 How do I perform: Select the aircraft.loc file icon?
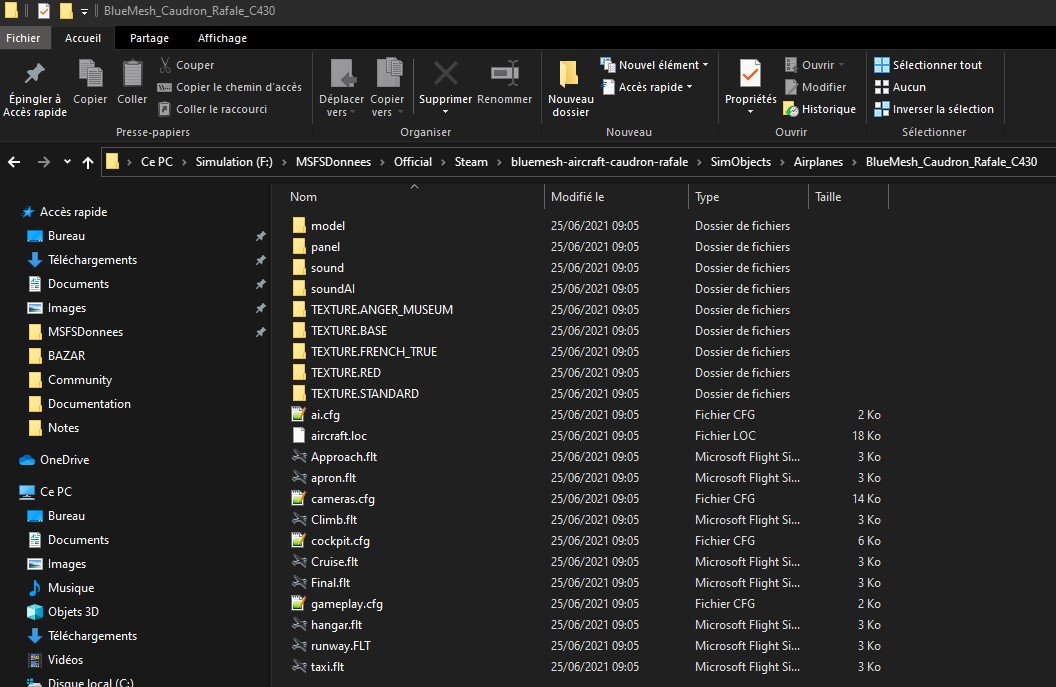click(299, 435)
